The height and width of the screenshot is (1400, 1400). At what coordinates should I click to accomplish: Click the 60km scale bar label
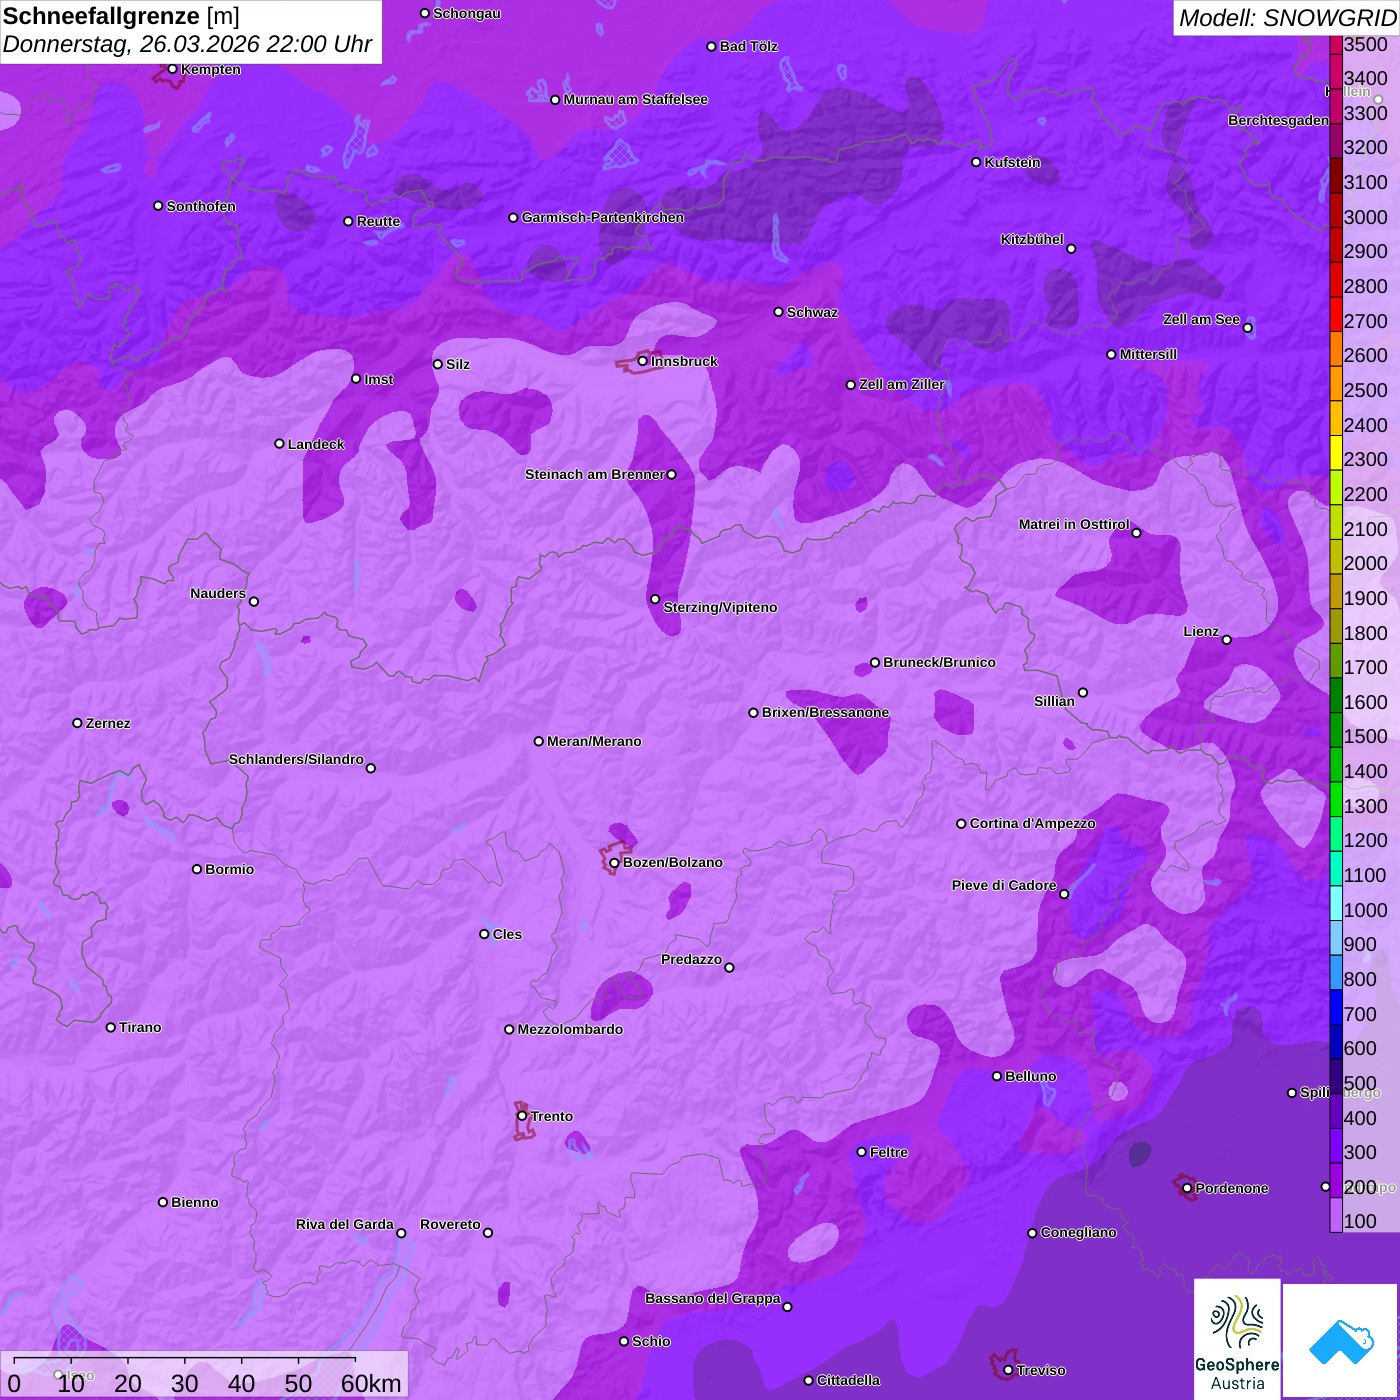point(371,1383)
